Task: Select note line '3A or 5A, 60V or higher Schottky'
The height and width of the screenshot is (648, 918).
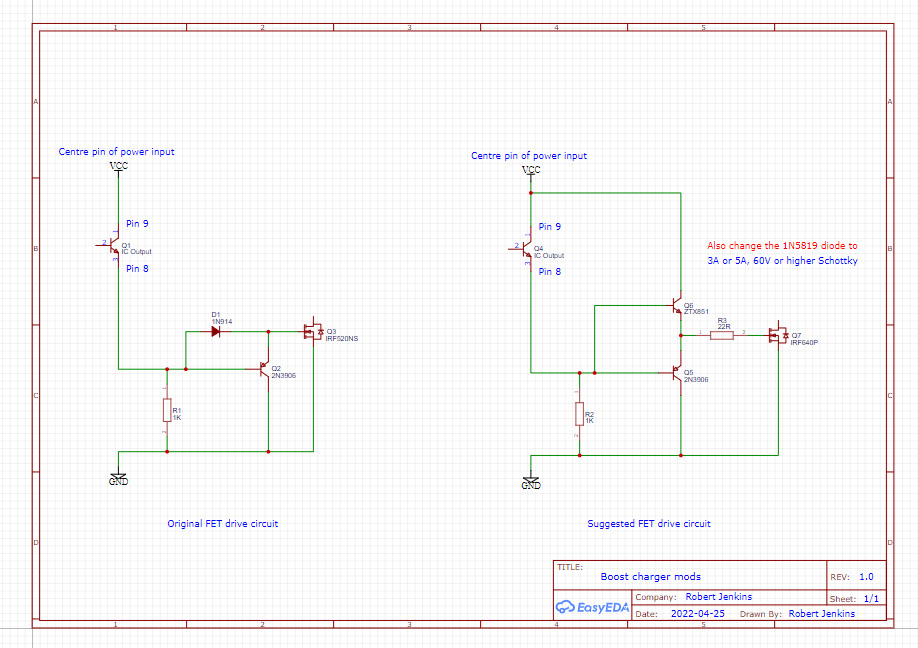Action: [782, 260]
